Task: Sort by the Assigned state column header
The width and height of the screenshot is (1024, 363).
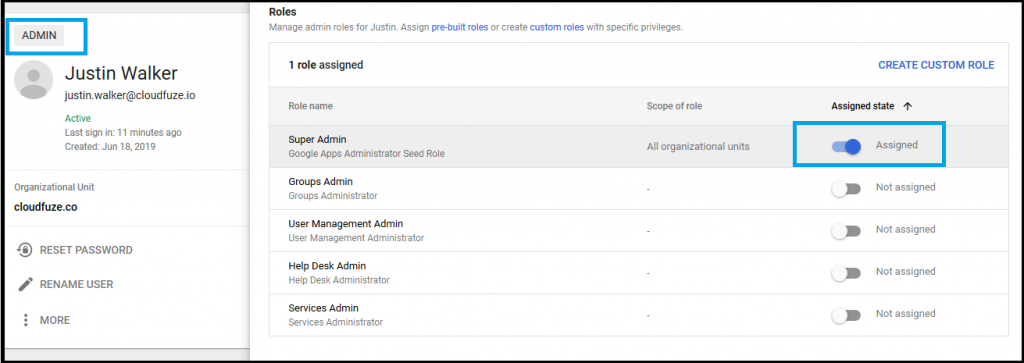Action: (x=863, y=106)
